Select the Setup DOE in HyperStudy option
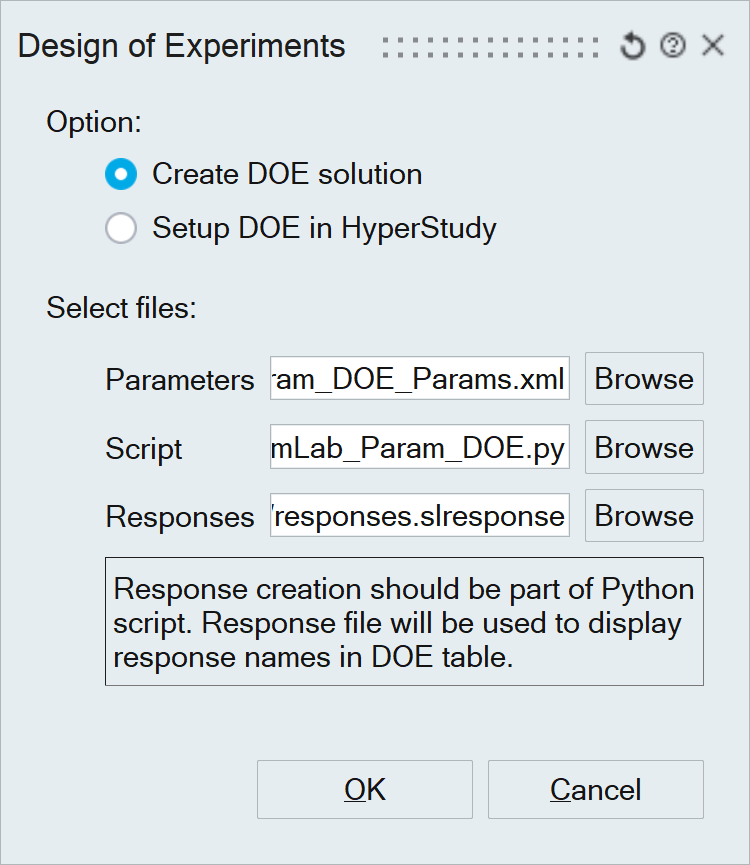750x865 pixels. [121, 228]
